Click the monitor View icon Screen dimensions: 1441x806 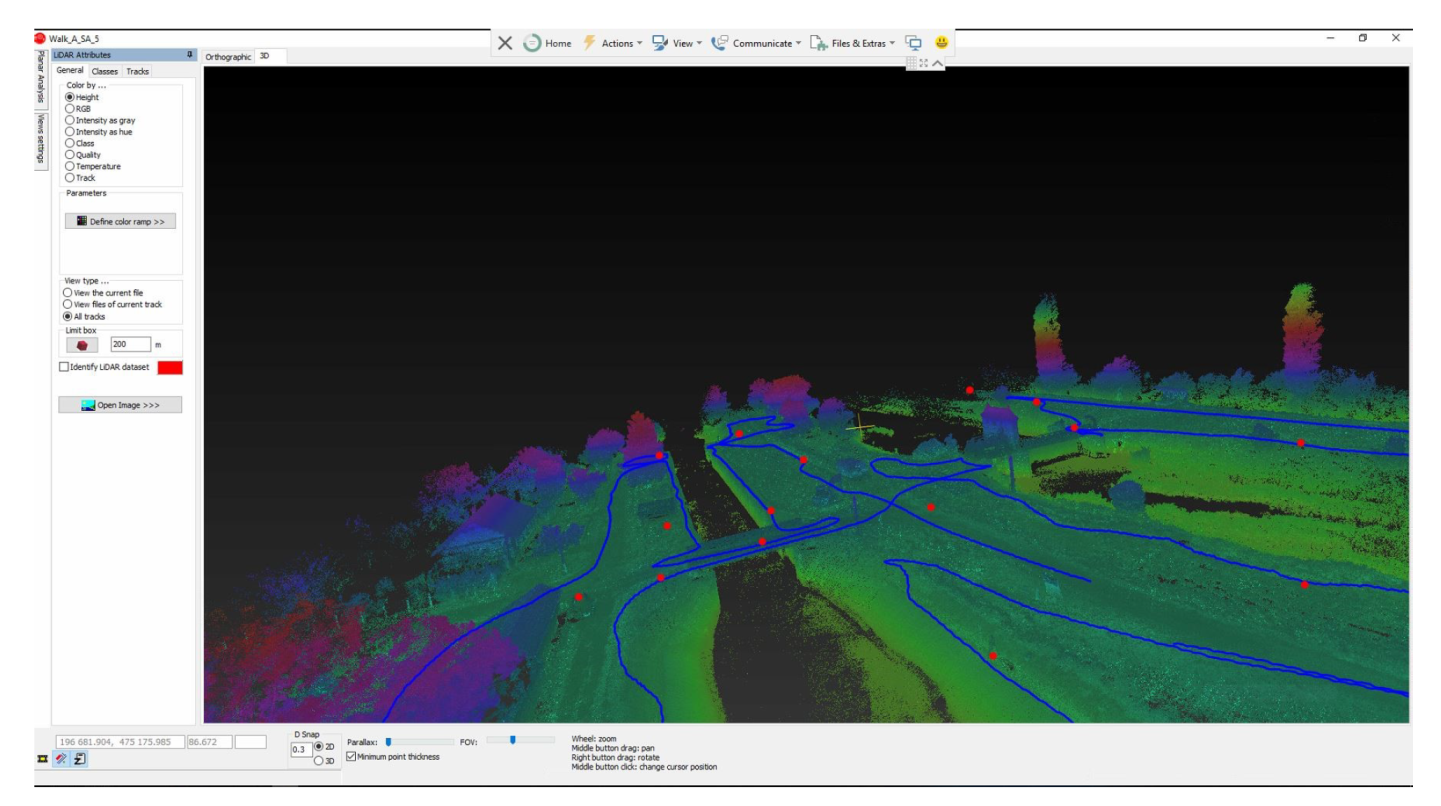tap(660, 43)
